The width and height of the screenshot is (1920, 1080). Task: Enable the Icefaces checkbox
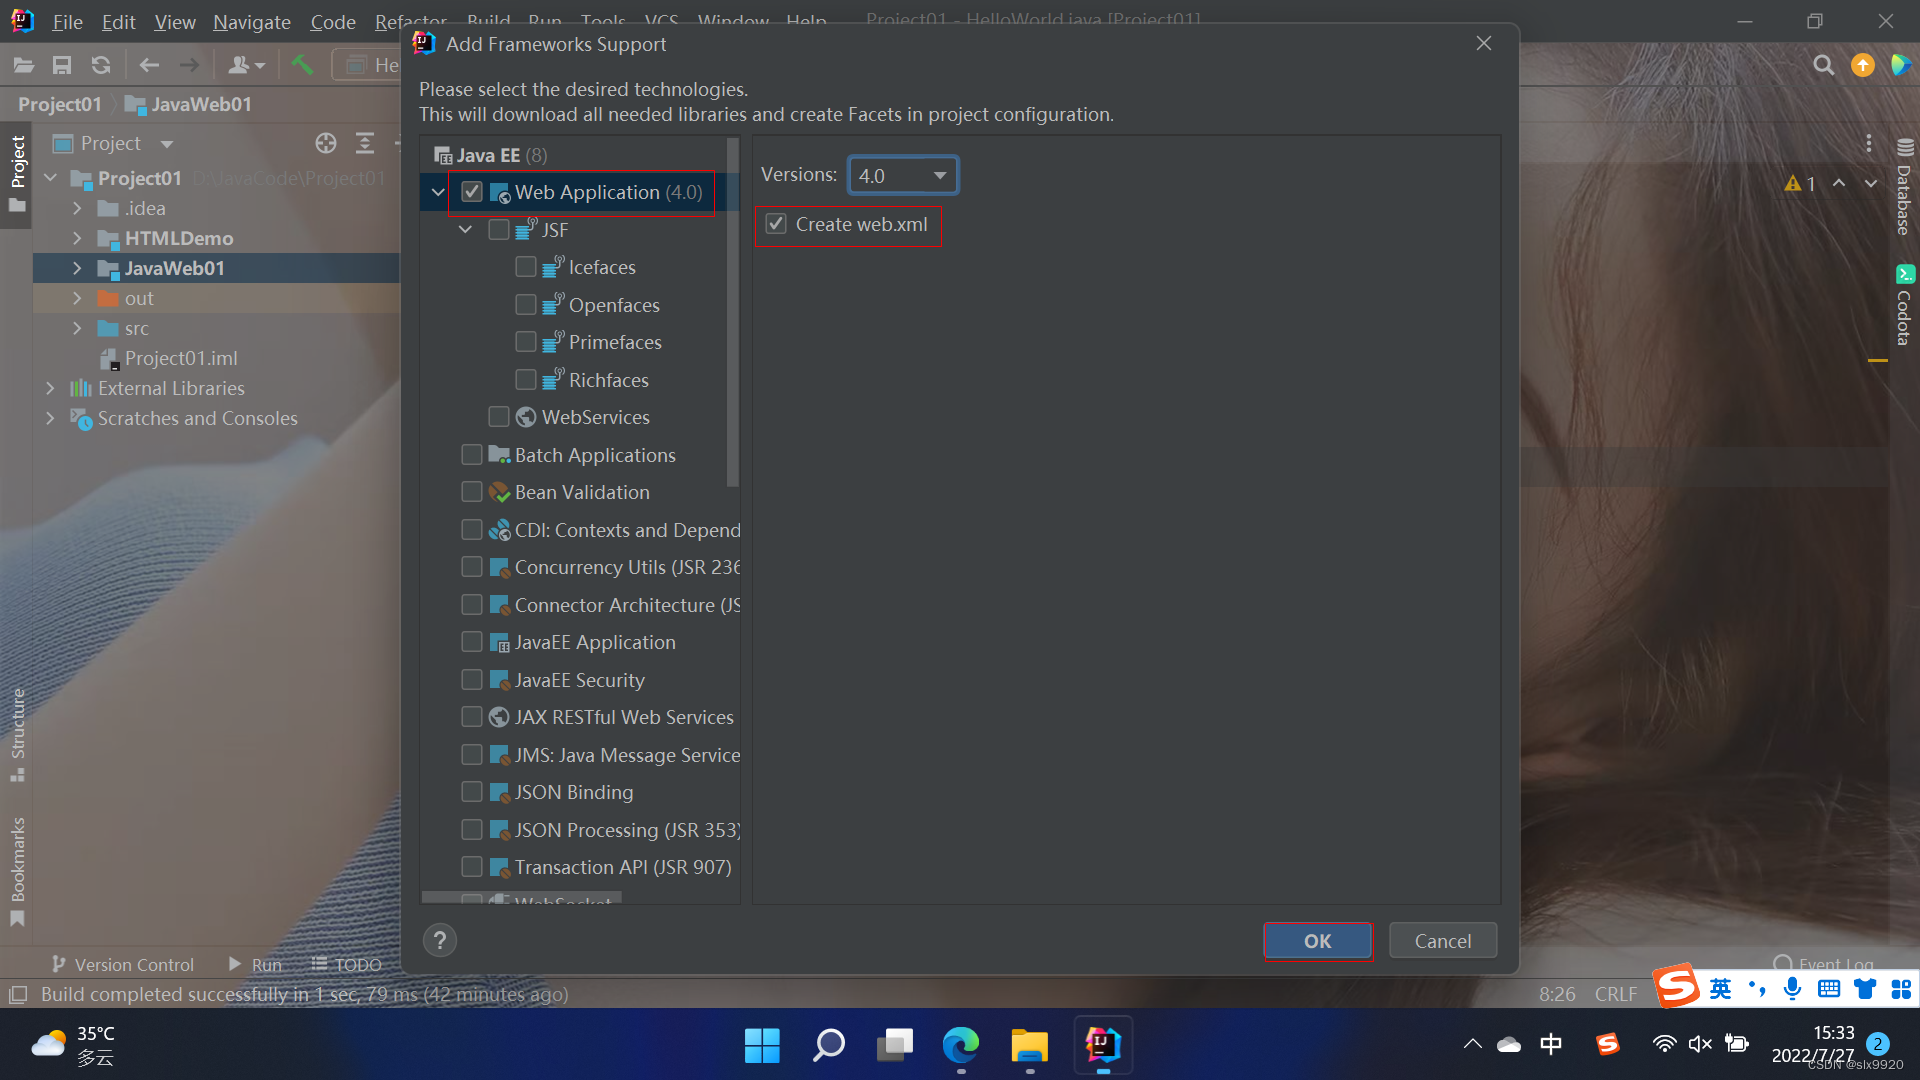point(526,267)
